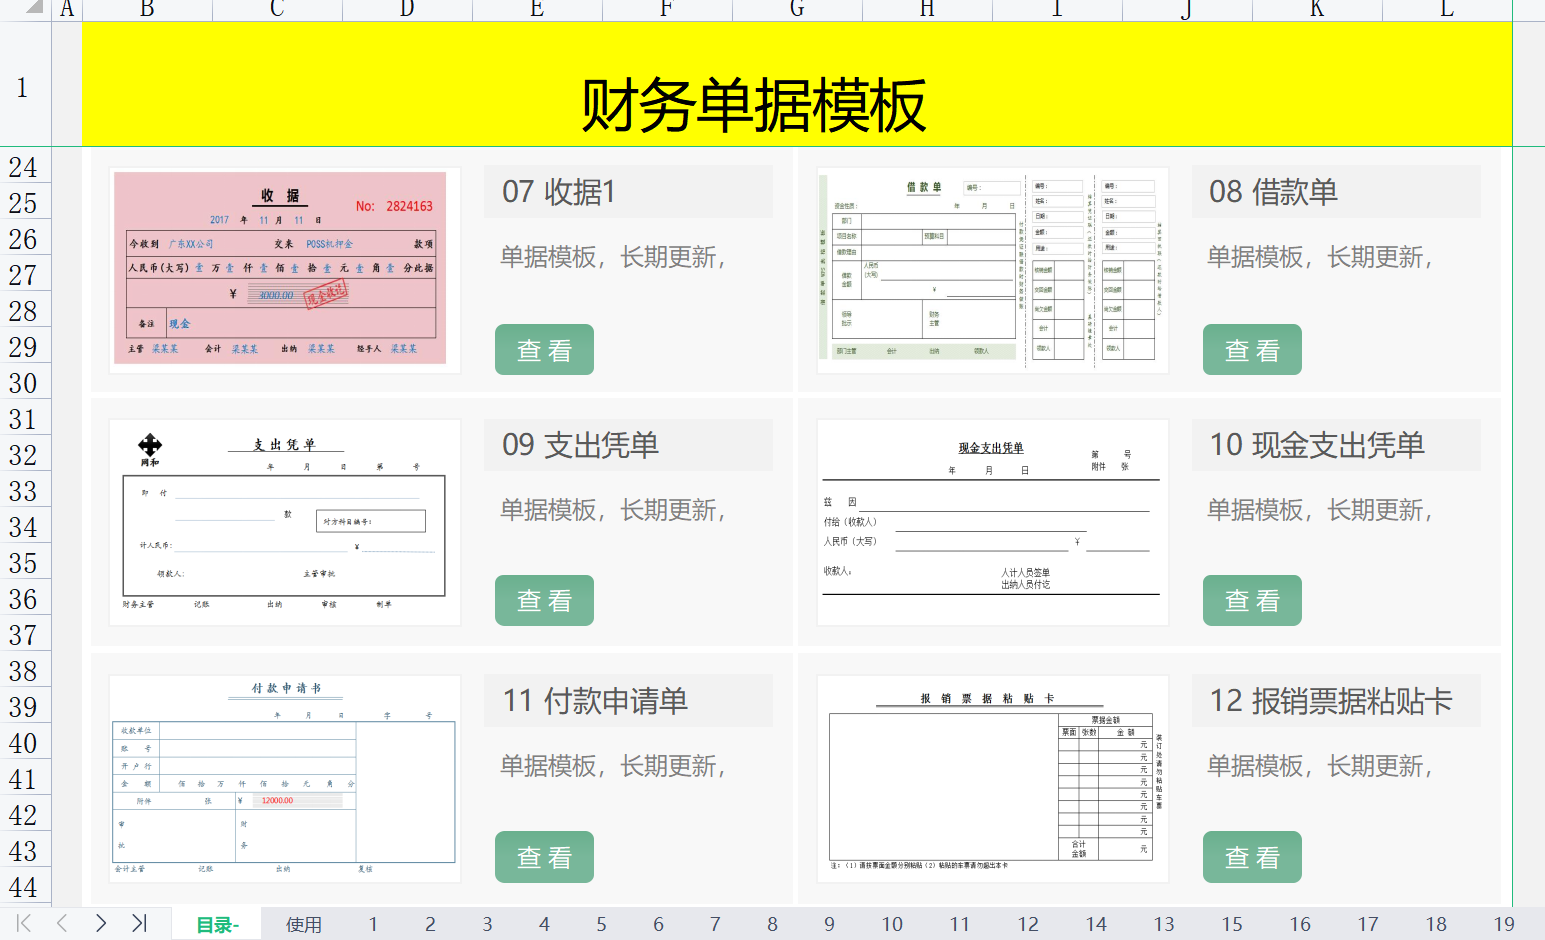Select the pink 收据 template thumbnail
The width and height of the screenshot is (1545, 940).
(x=281, y=269)
